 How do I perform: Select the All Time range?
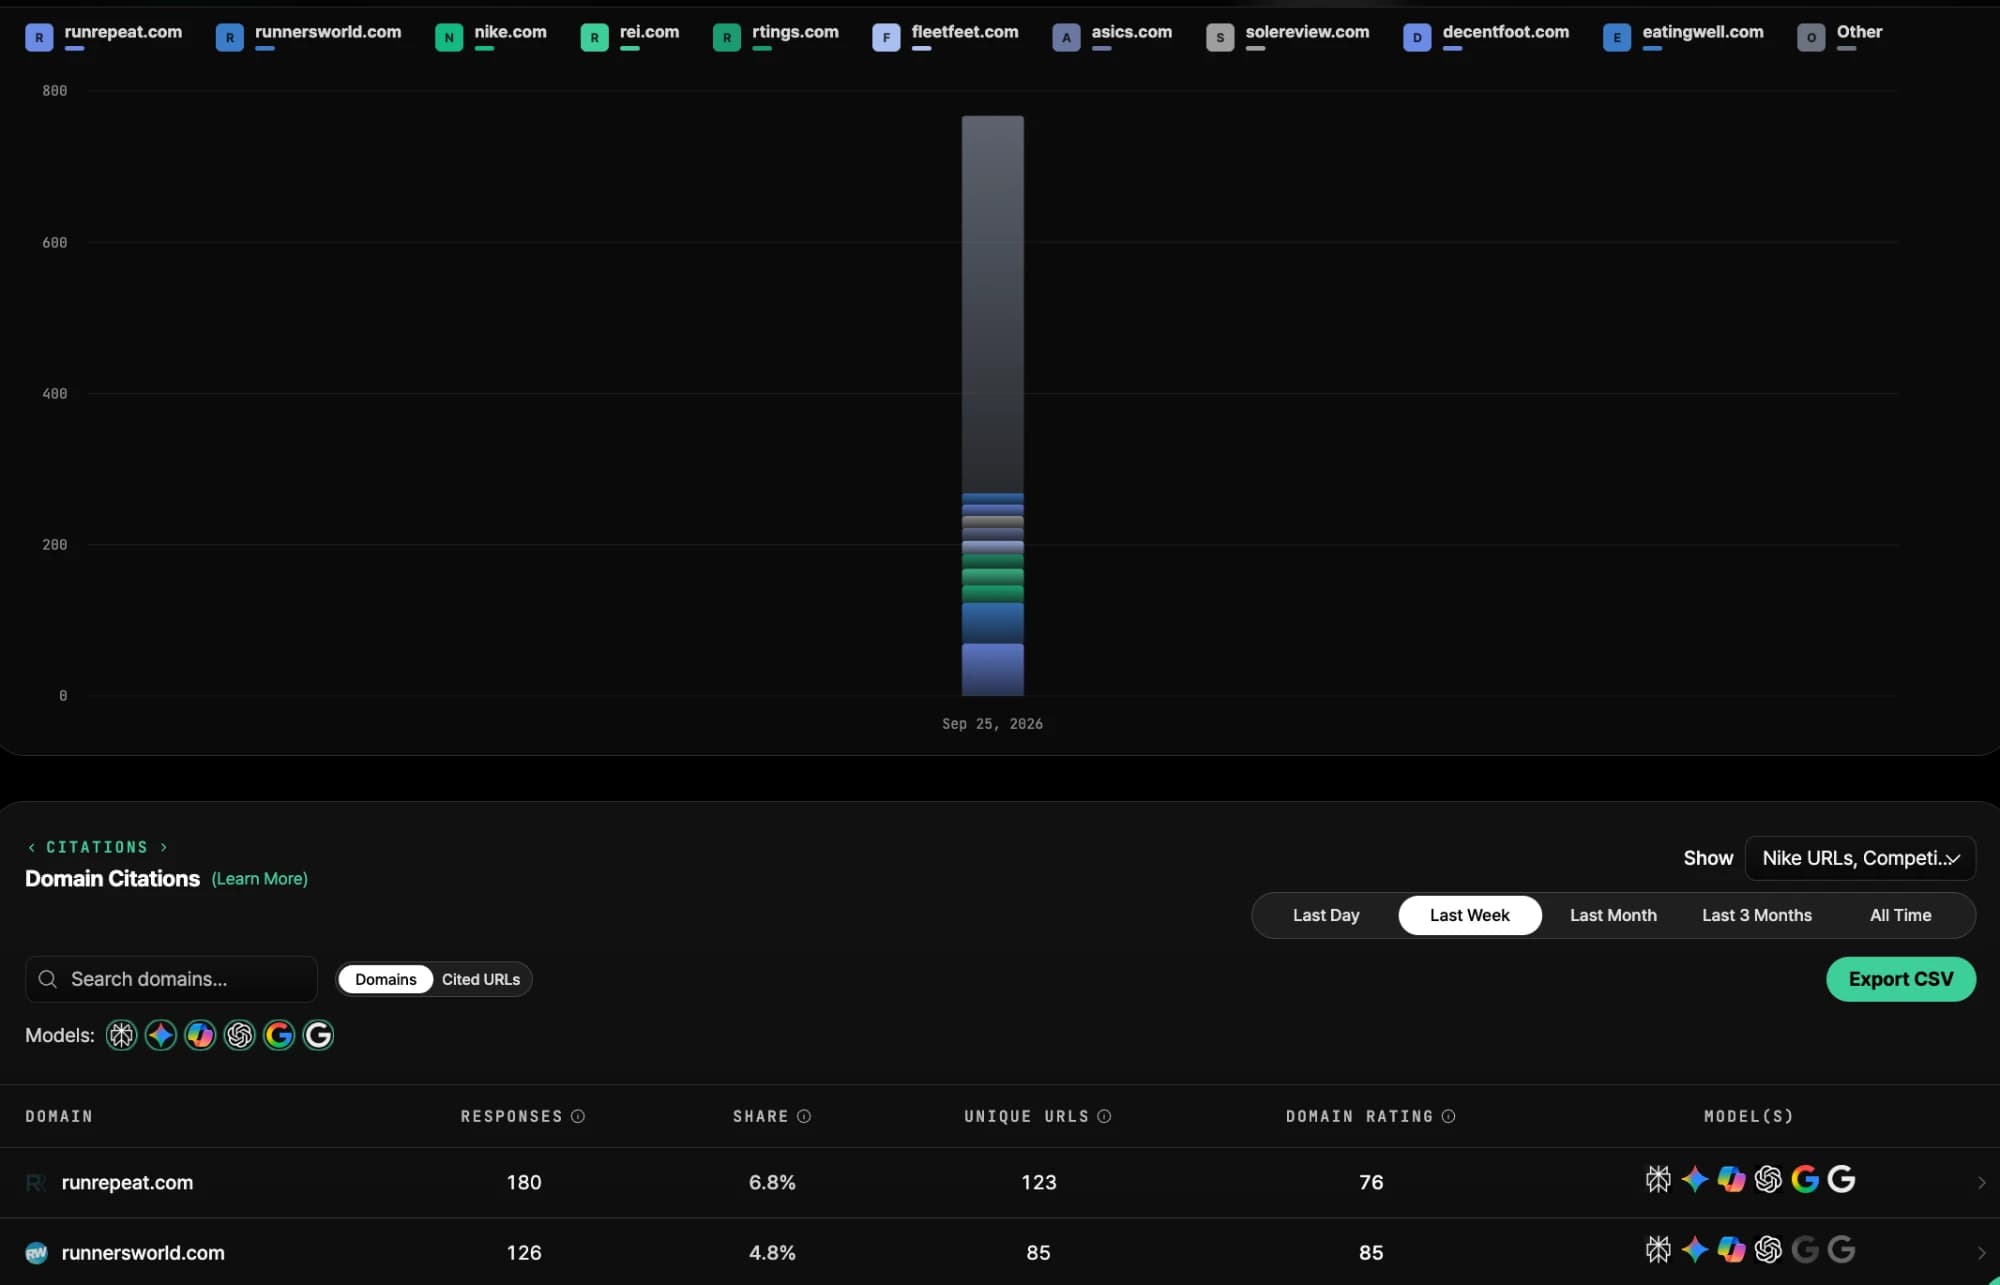click(1900, 915)
